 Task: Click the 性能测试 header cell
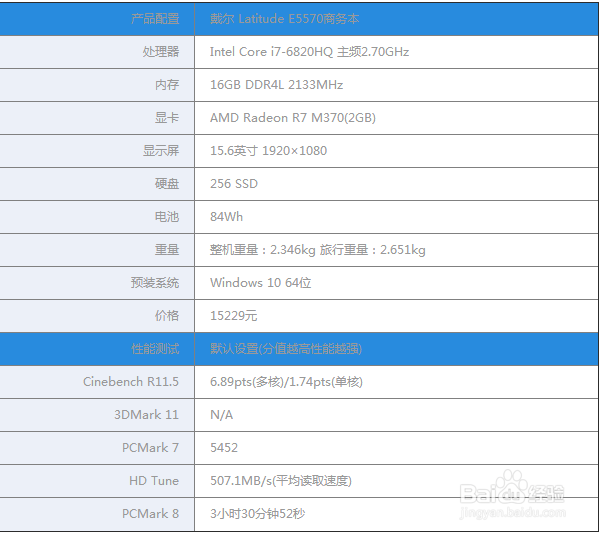tap(97, 348)
